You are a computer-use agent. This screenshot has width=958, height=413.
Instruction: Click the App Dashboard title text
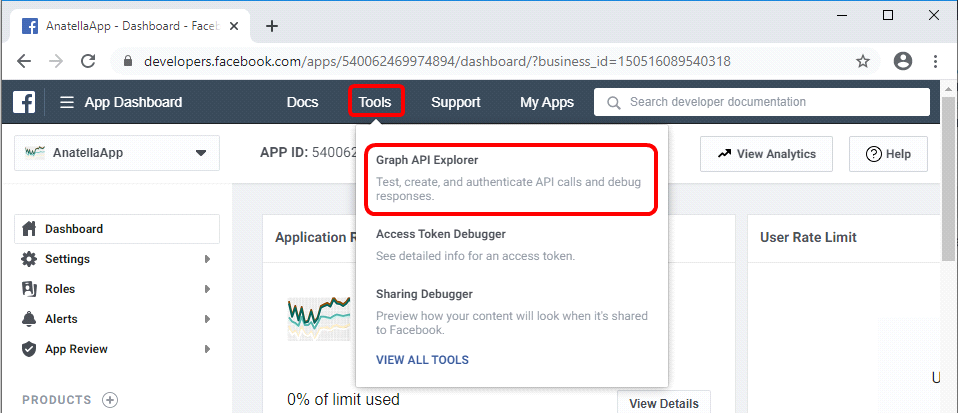point(133,102)
